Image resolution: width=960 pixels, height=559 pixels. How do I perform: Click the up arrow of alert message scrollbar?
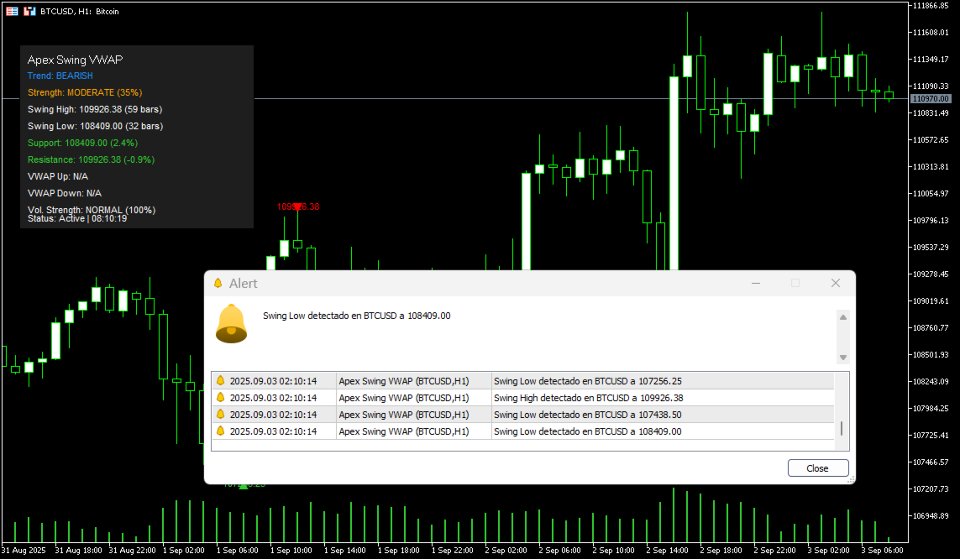point(843,317)
